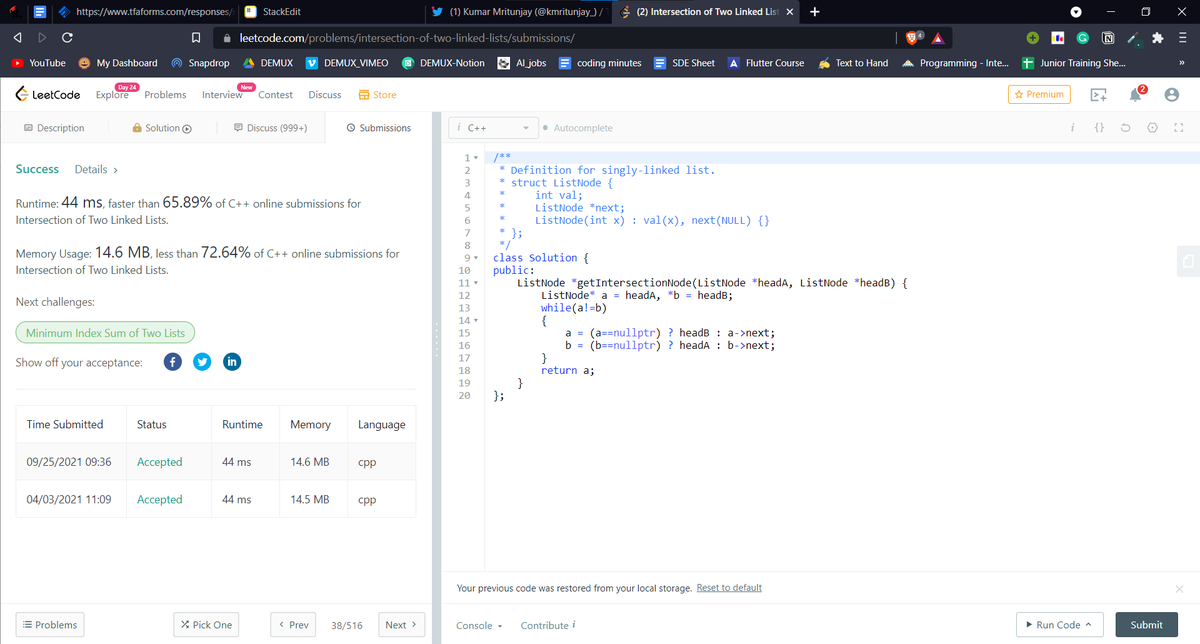This screenshot has height=644, width=1200.
Task: Open the Problems list button
Action: pos(49,625)
